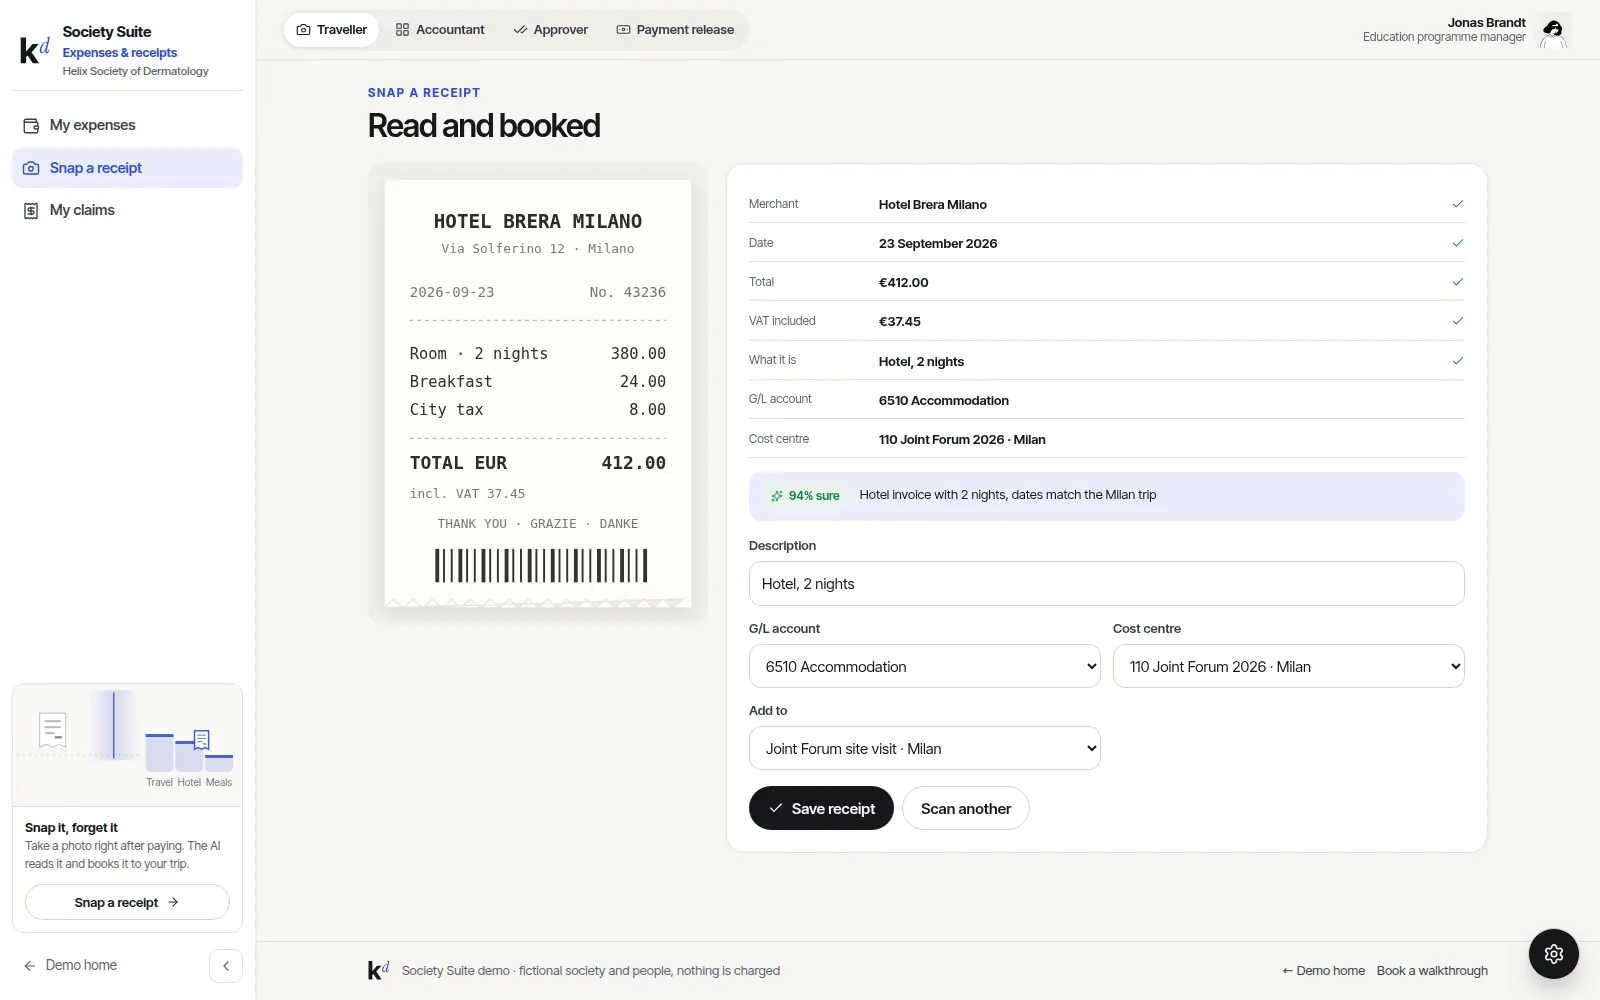Open the Cost centre dropdown
The width and height of the screenshot is (1600, 1000).
point(1288,666)
